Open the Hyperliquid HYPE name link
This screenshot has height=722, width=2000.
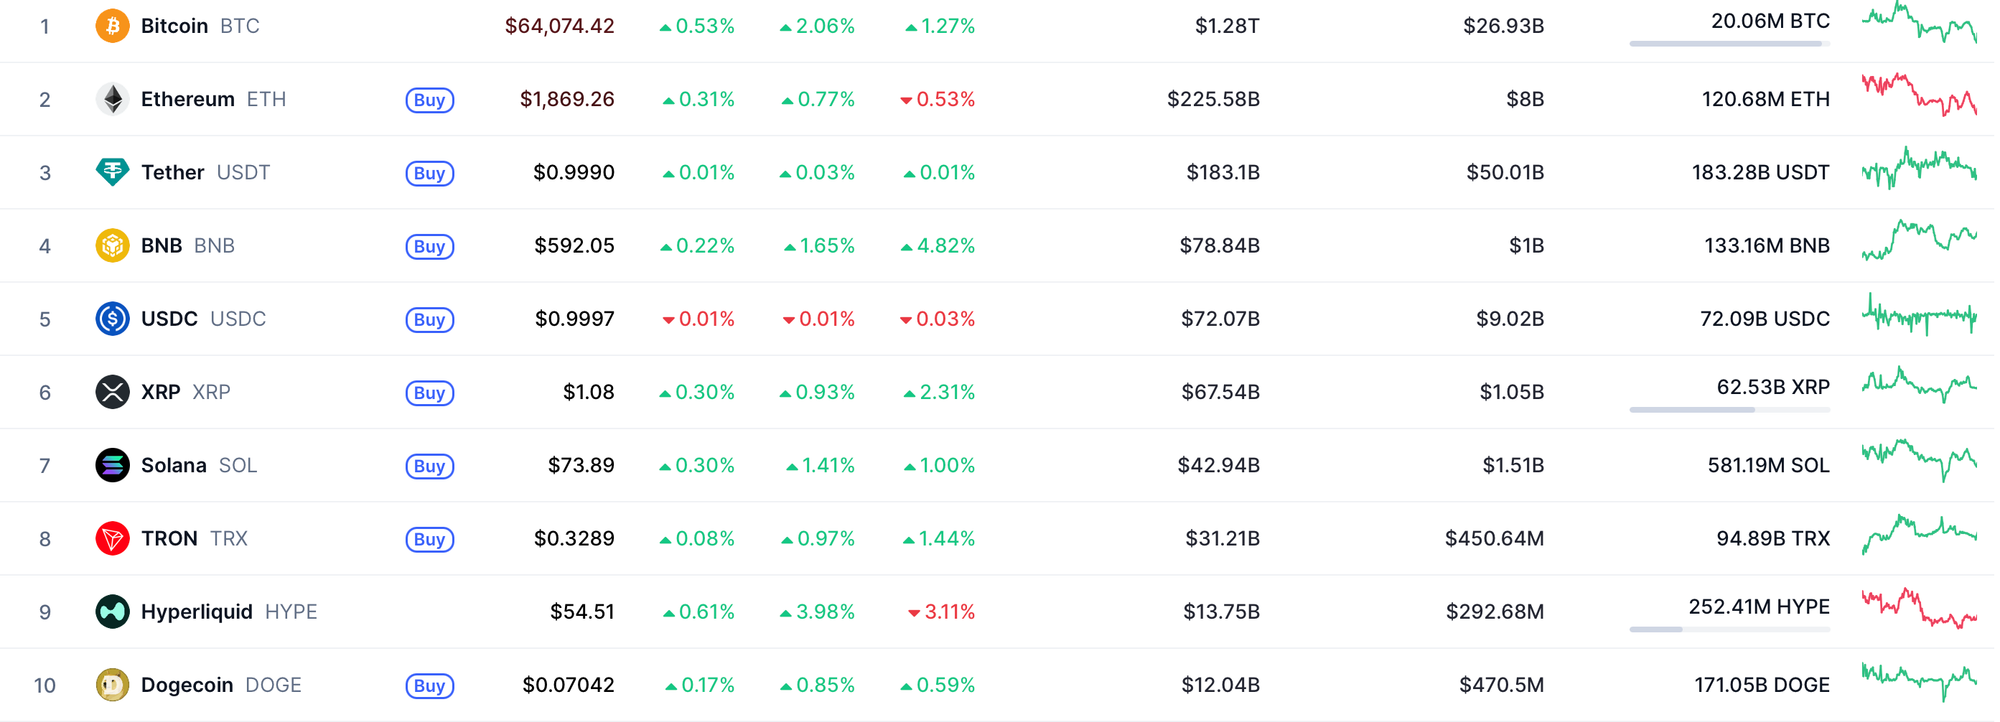point(229,611)
